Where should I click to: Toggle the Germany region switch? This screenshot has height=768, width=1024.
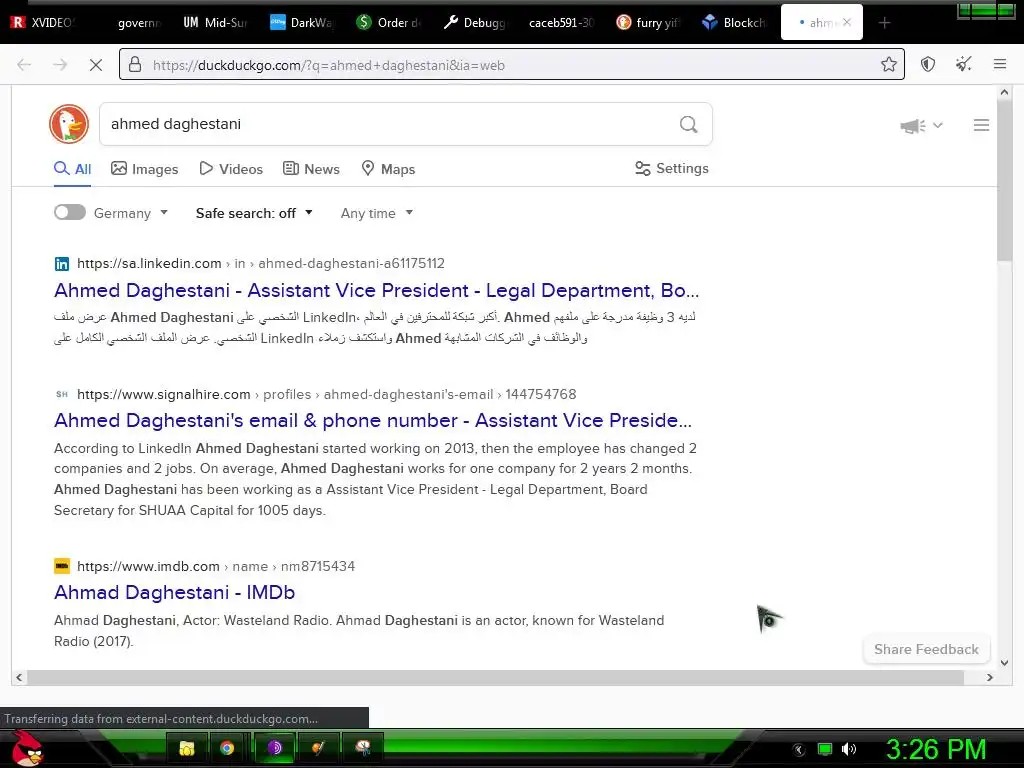[70, 212]
